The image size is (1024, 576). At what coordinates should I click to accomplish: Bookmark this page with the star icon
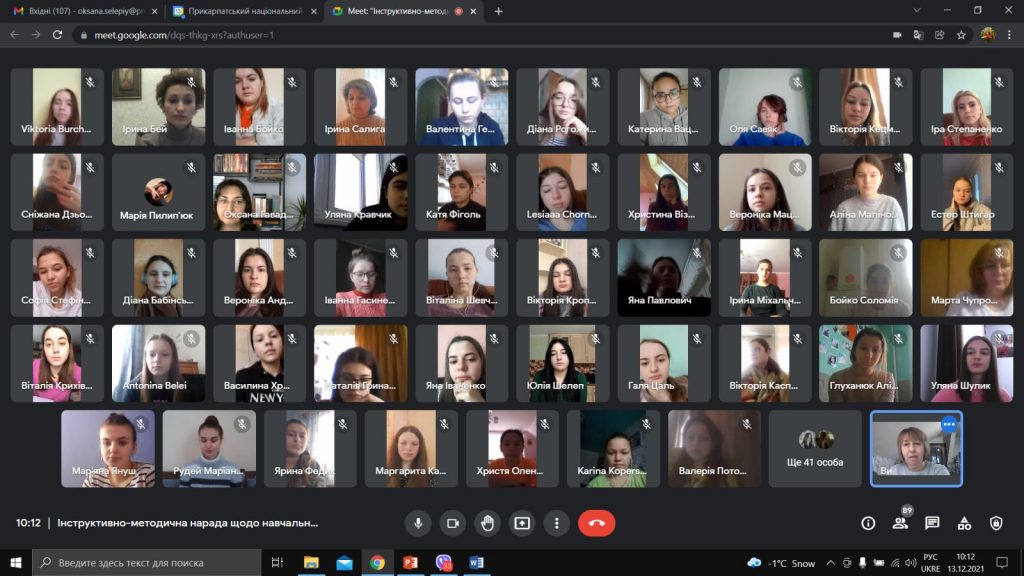tap(961, 34)
